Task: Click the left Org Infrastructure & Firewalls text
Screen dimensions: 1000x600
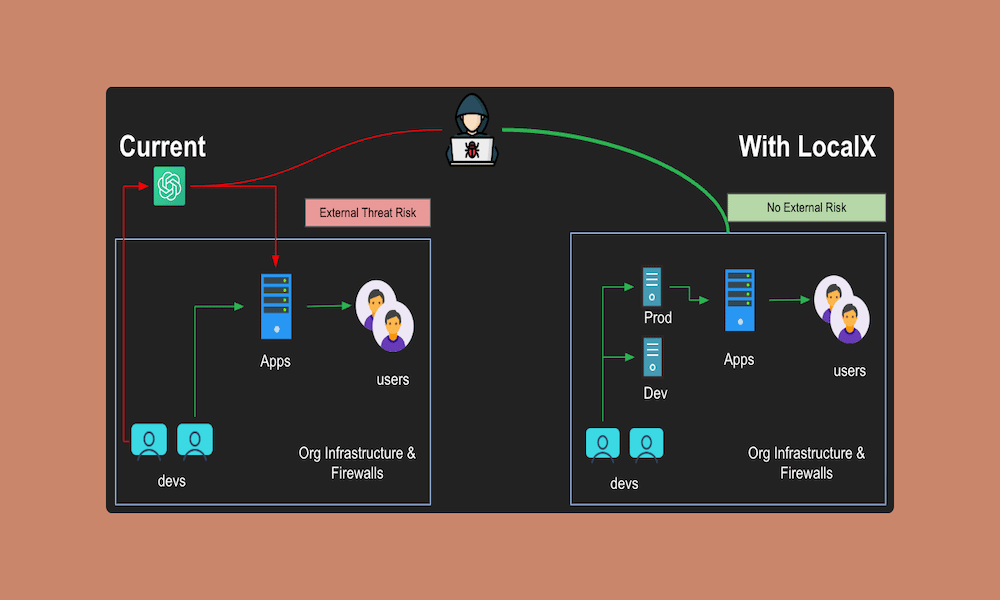Action: [357, 463]
